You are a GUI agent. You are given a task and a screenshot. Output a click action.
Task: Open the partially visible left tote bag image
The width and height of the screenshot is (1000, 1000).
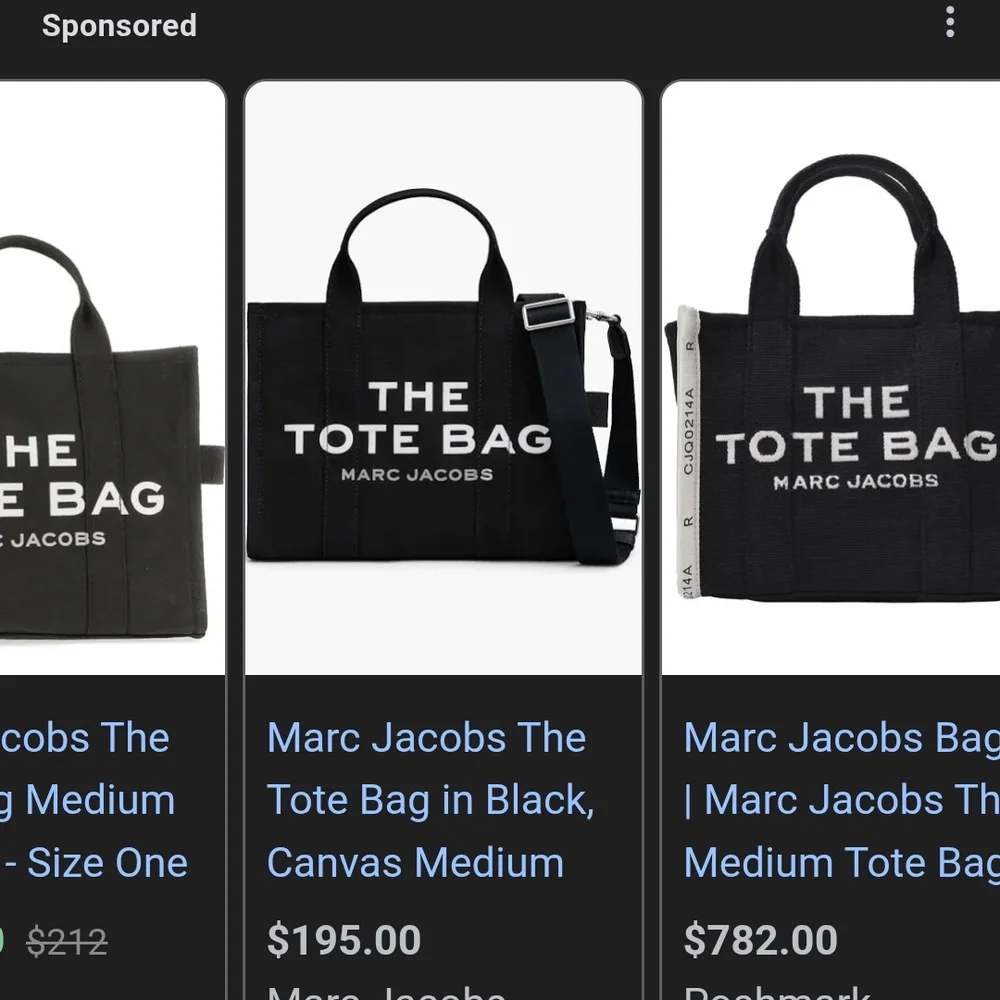[112, 378]
